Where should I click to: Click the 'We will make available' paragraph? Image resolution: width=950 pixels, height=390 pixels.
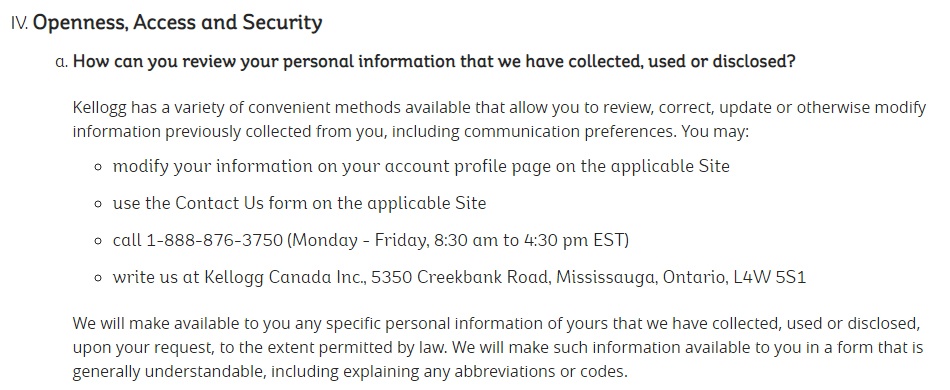point(498,348)
